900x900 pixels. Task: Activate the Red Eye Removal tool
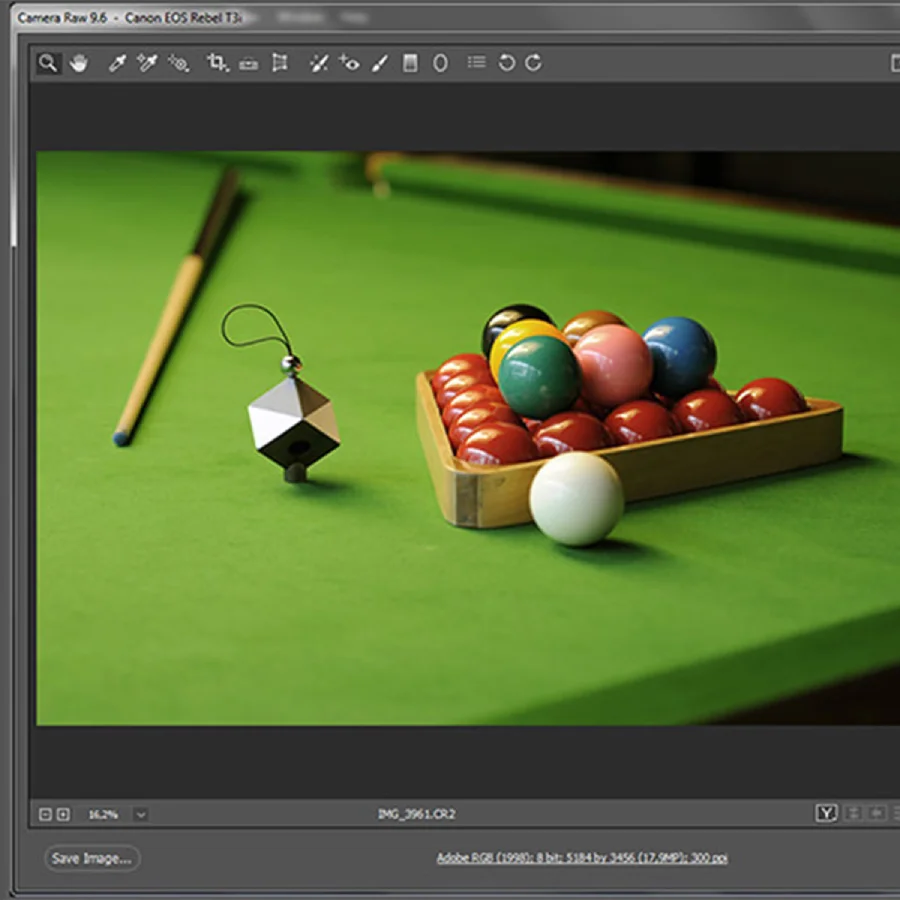[349, 63]
